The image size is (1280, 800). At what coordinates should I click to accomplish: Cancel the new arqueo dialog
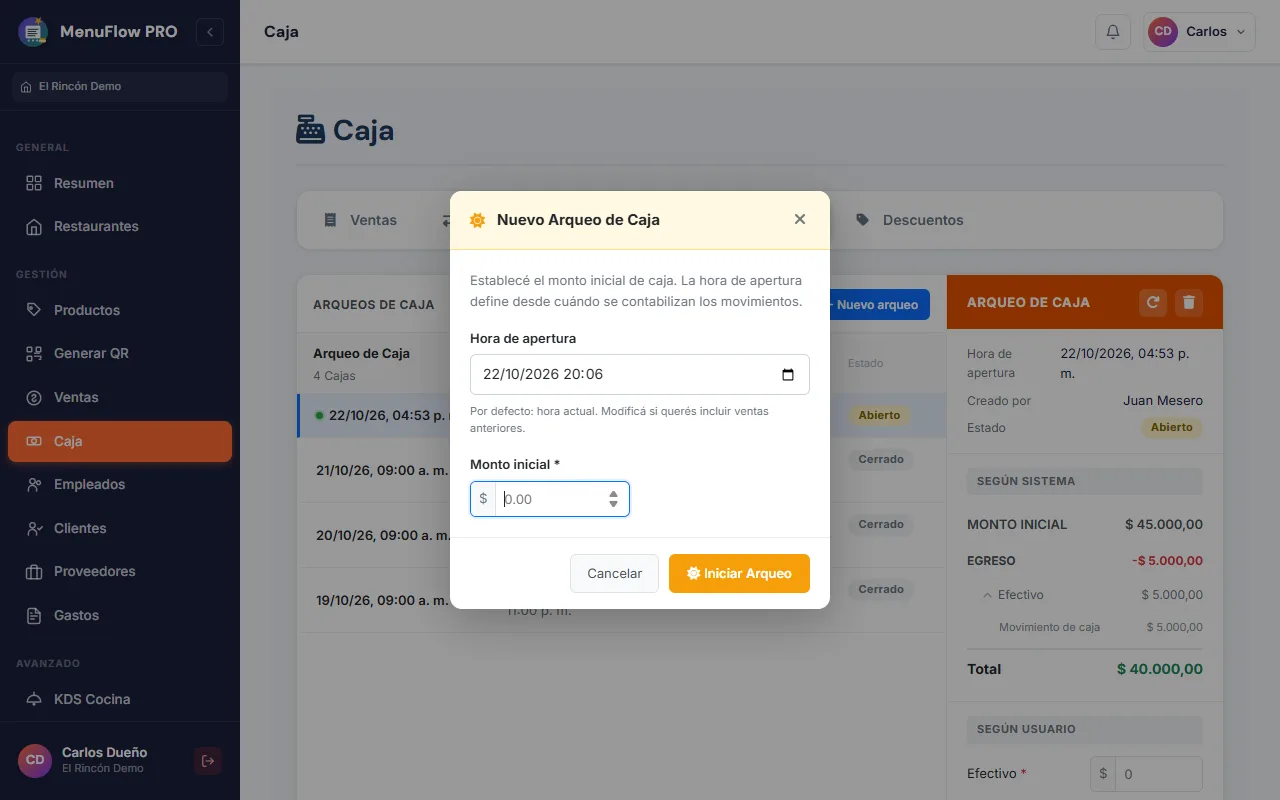point(614,574)
